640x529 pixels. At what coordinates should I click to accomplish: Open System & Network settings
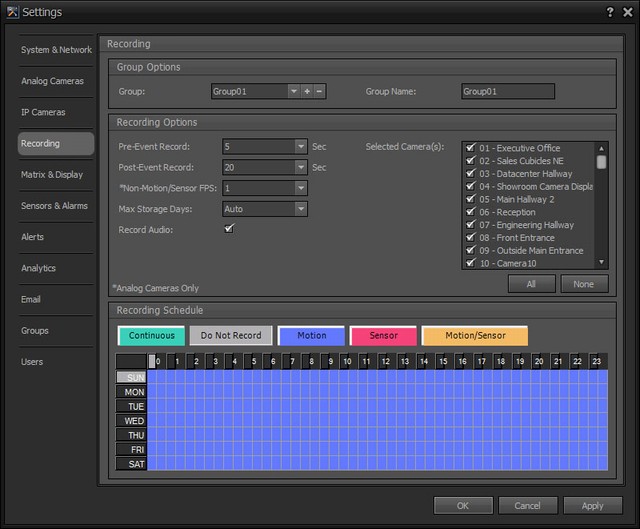[x=56, y=50]
